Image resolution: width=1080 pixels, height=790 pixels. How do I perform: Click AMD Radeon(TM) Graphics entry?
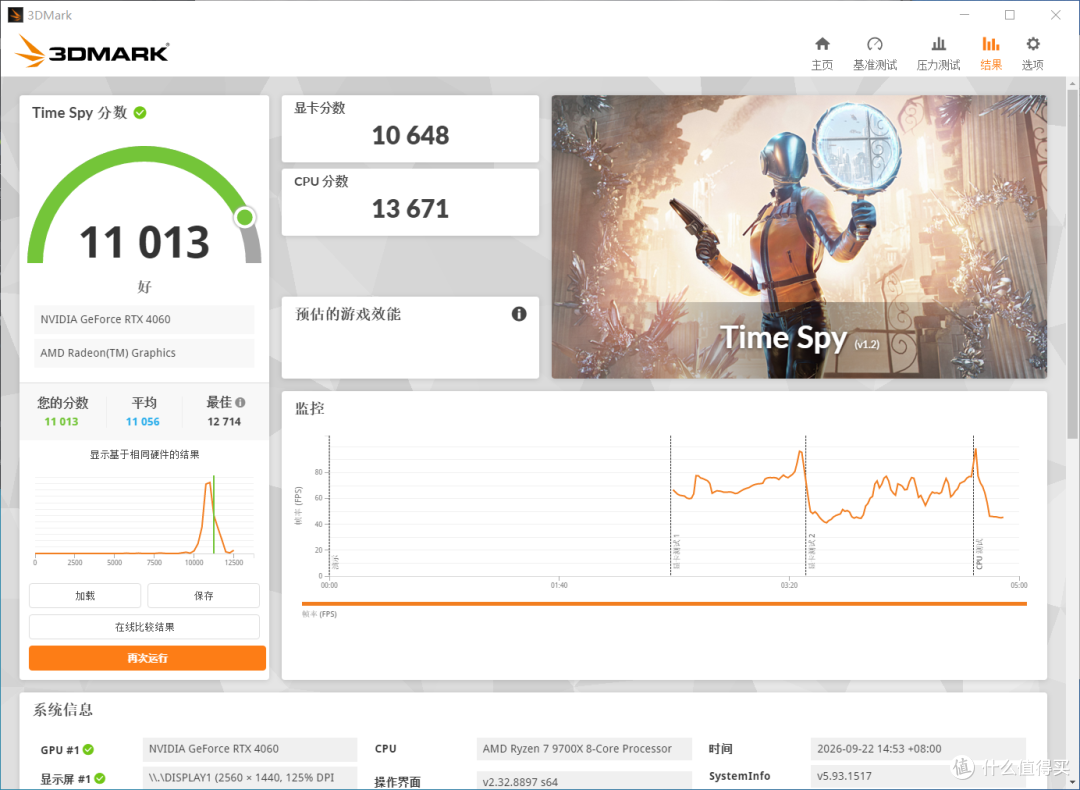click(x=144, y=353)
